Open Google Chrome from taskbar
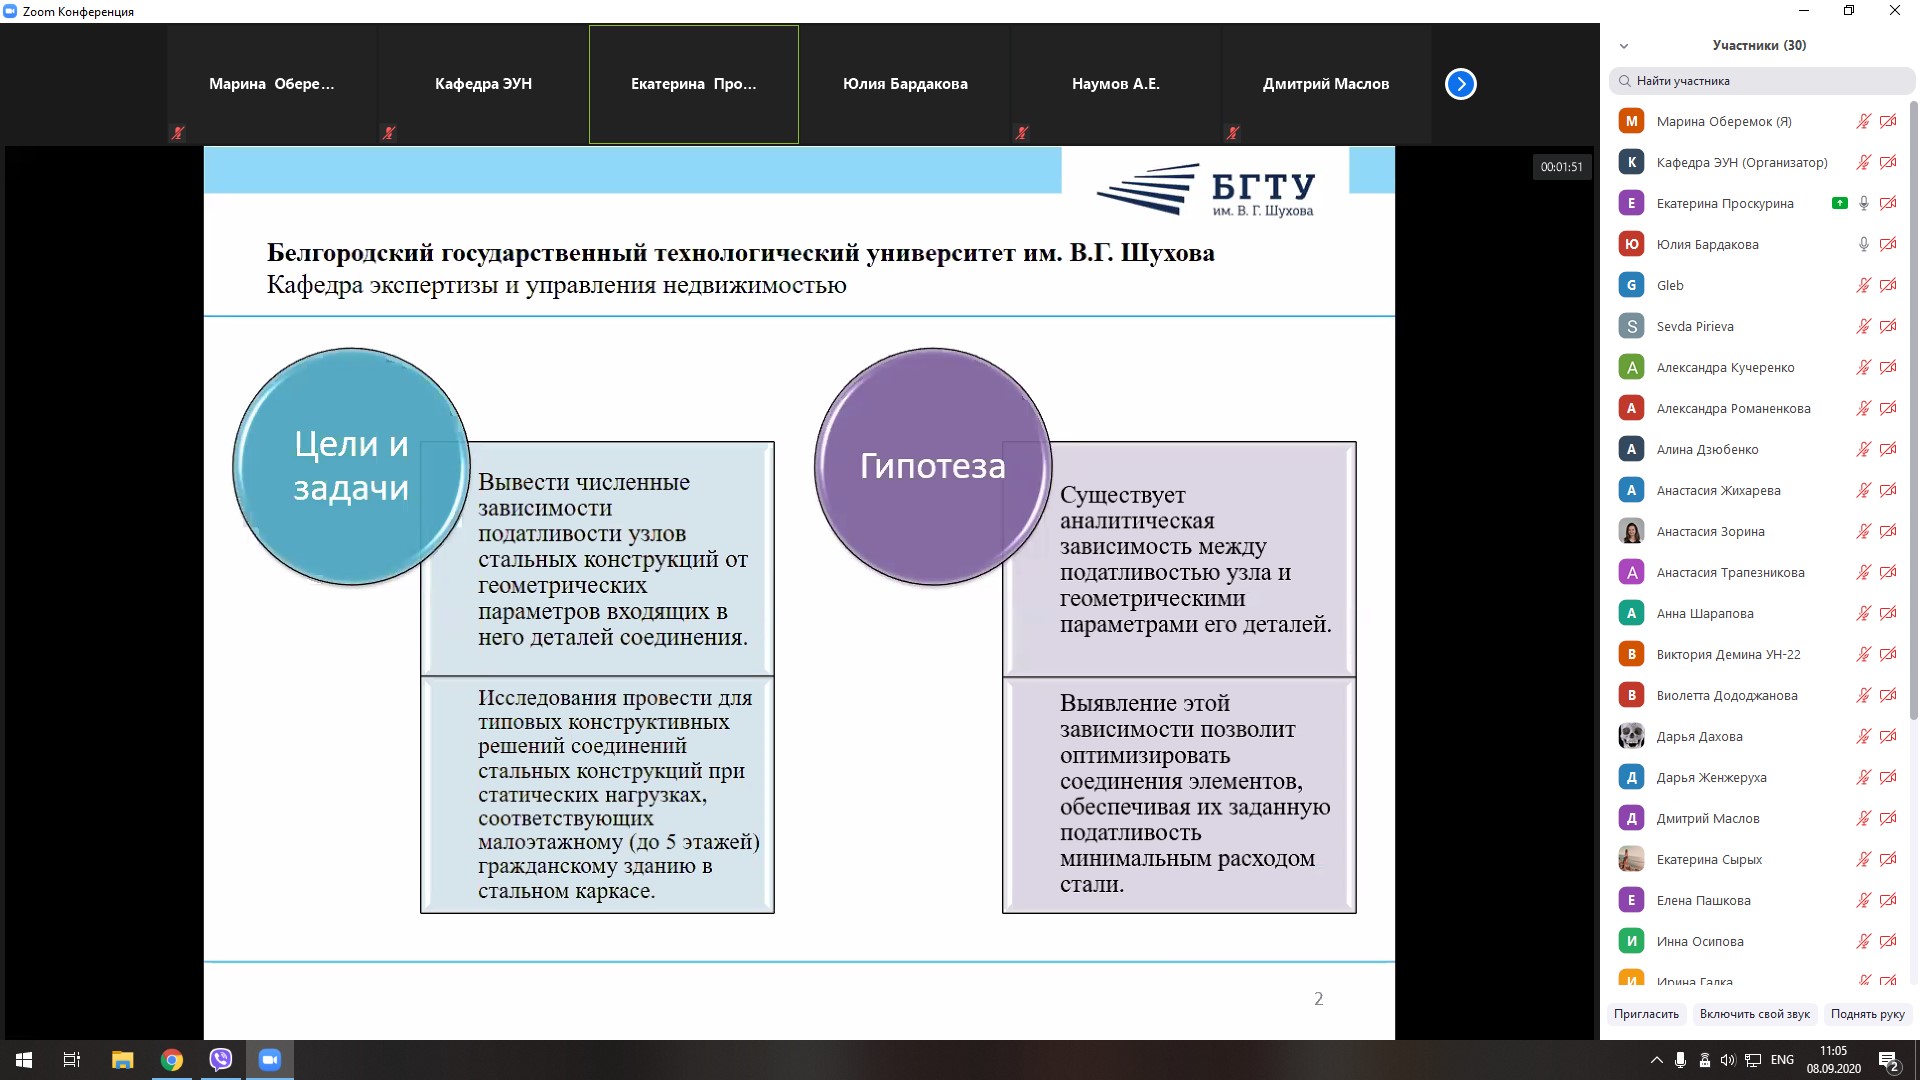1920x1080 pixels. [172, 1060]
